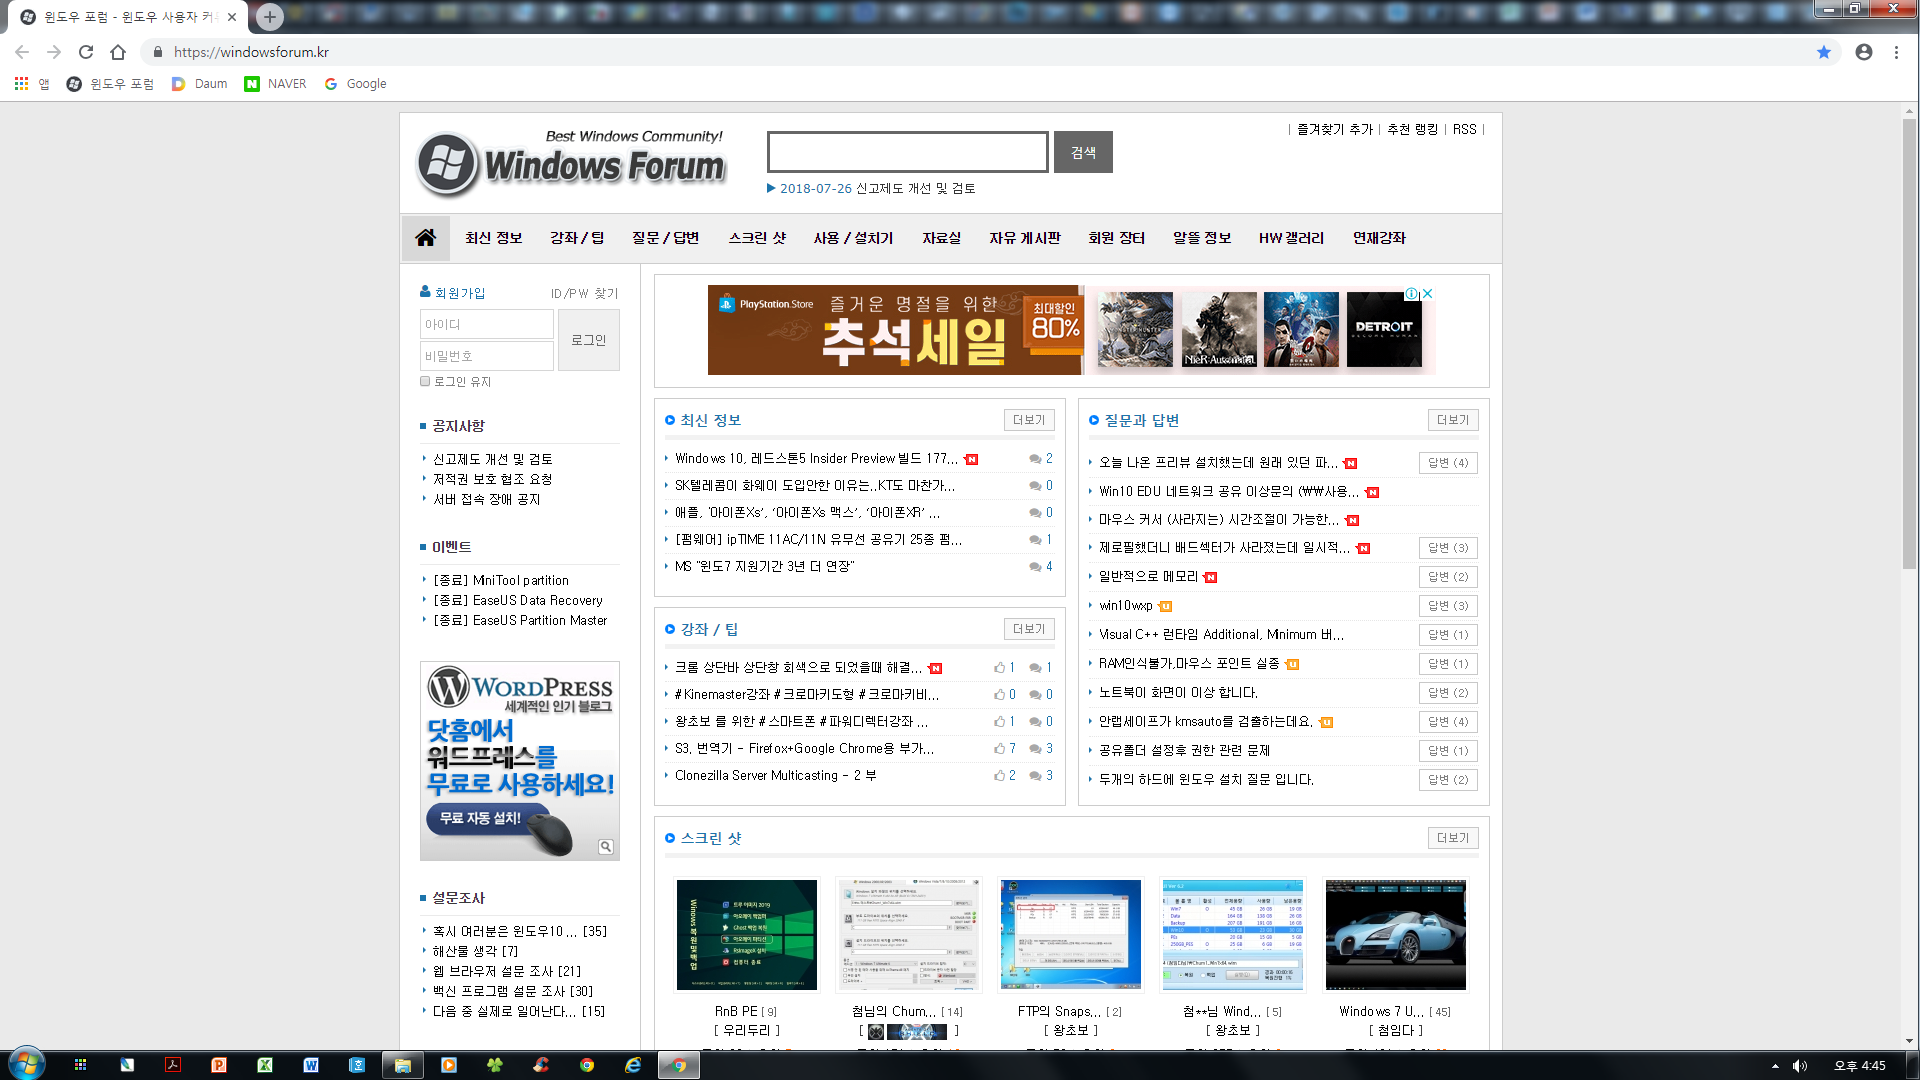
Task: Open the Windows 7 U... car screenshot thumbnail
Action: (1395, 935)
